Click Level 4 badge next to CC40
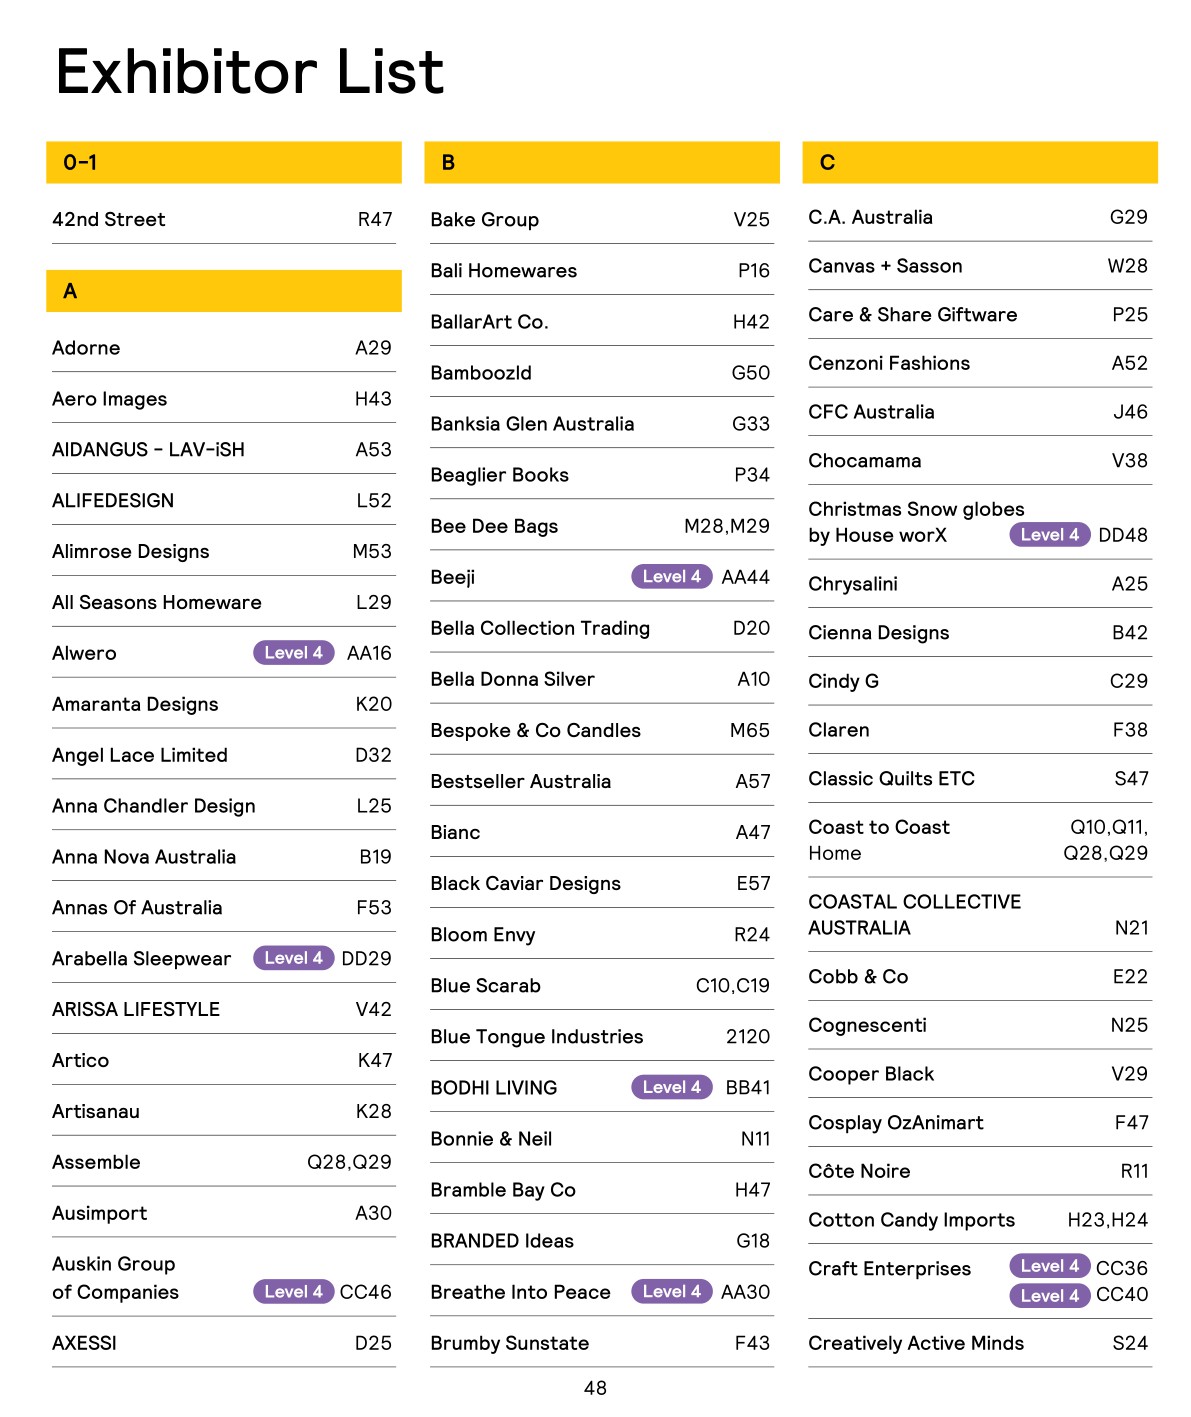 coord(1049,1296)
